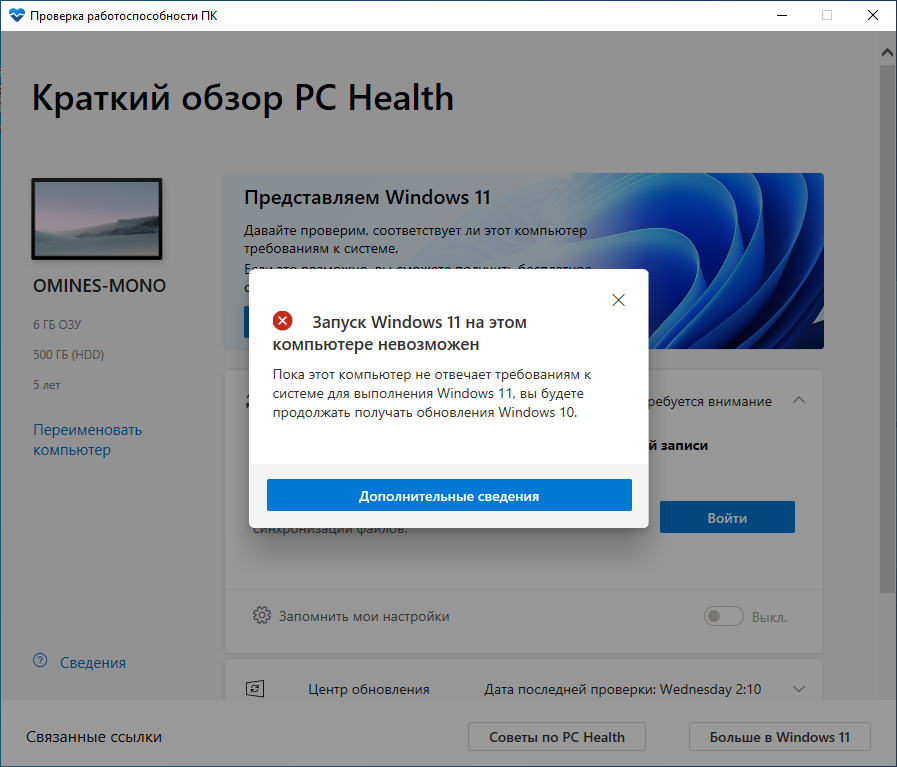Click the Представляем Windows 11 heading

(367, 197)
